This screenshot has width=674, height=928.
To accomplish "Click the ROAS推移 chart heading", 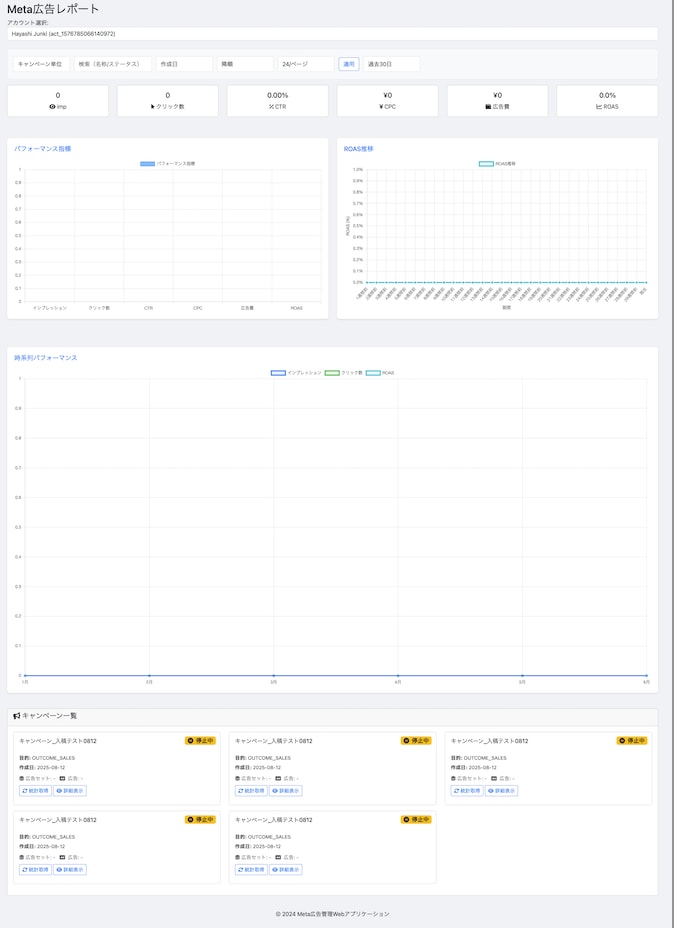I will point(359,149).
